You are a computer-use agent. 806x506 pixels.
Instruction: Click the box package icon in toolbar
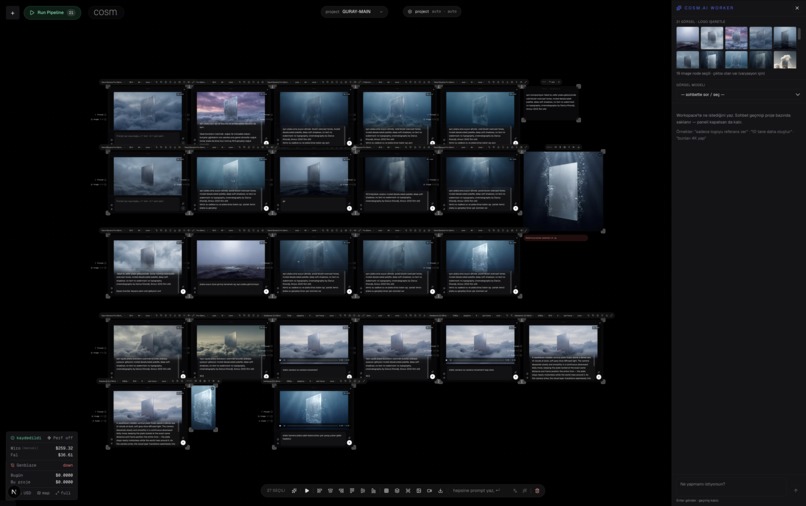coord(397,491)
